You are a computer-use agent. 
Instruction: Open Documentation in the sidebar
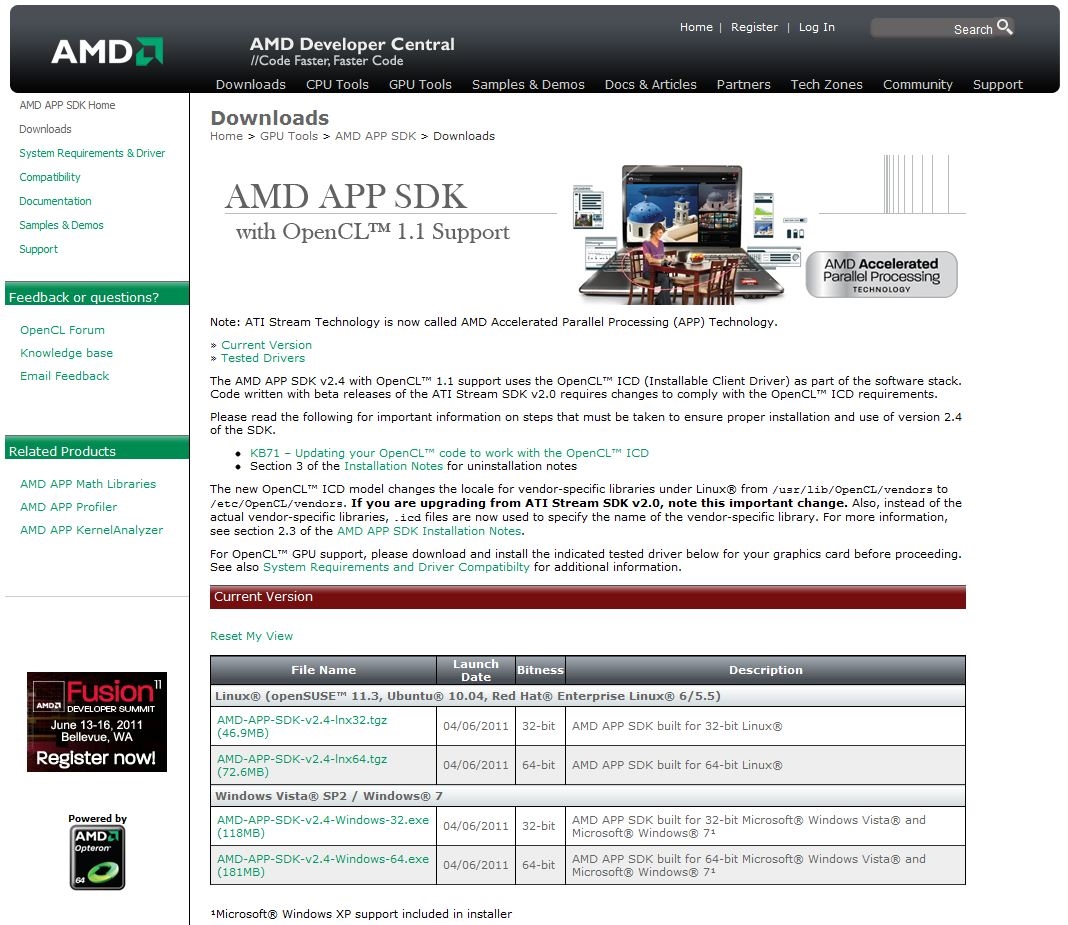55,201
